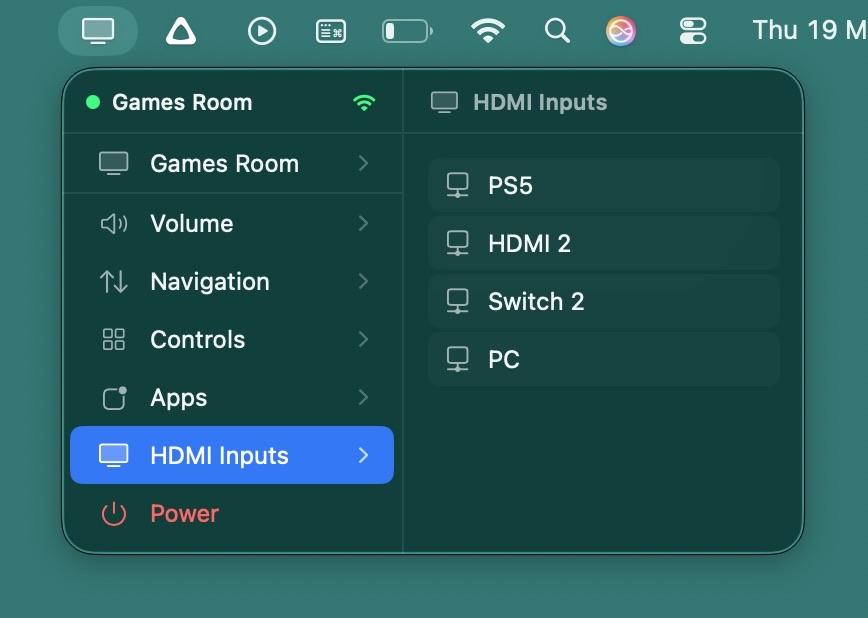
Task: Click the battery status icon
Action: [x=407, y=31]
